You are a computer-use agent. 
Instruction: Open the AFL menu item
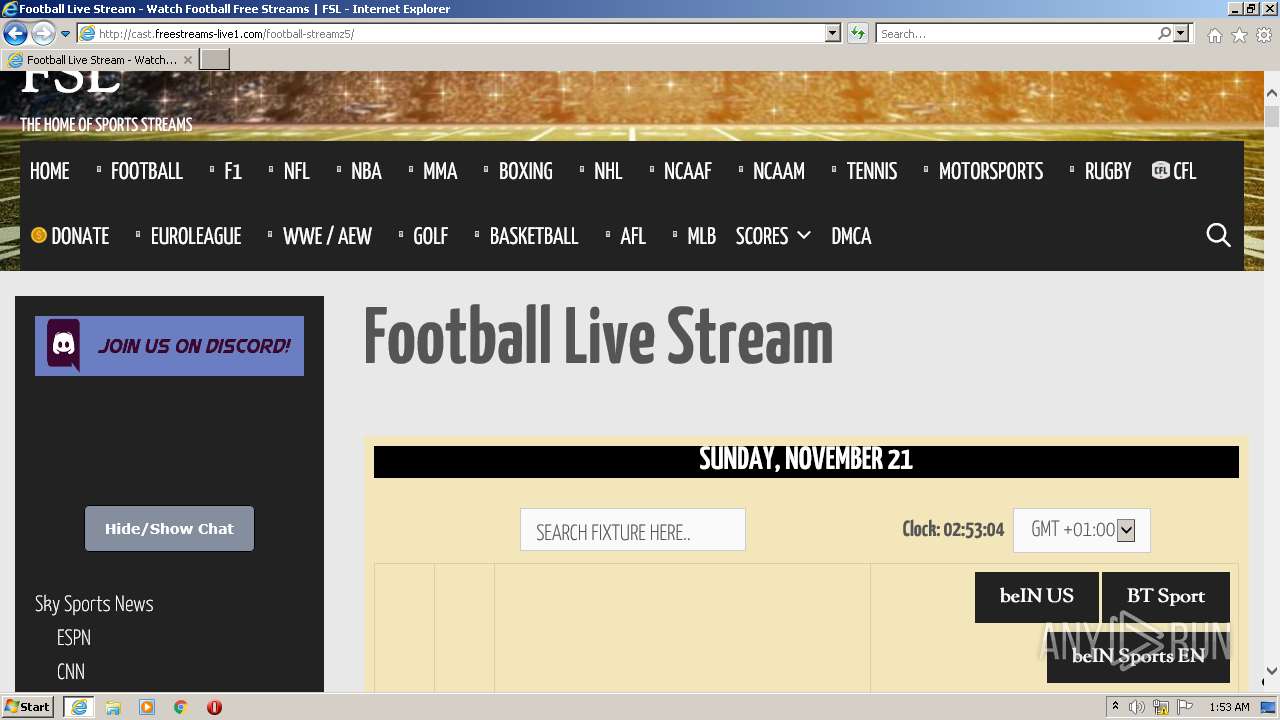pos(633,236)
